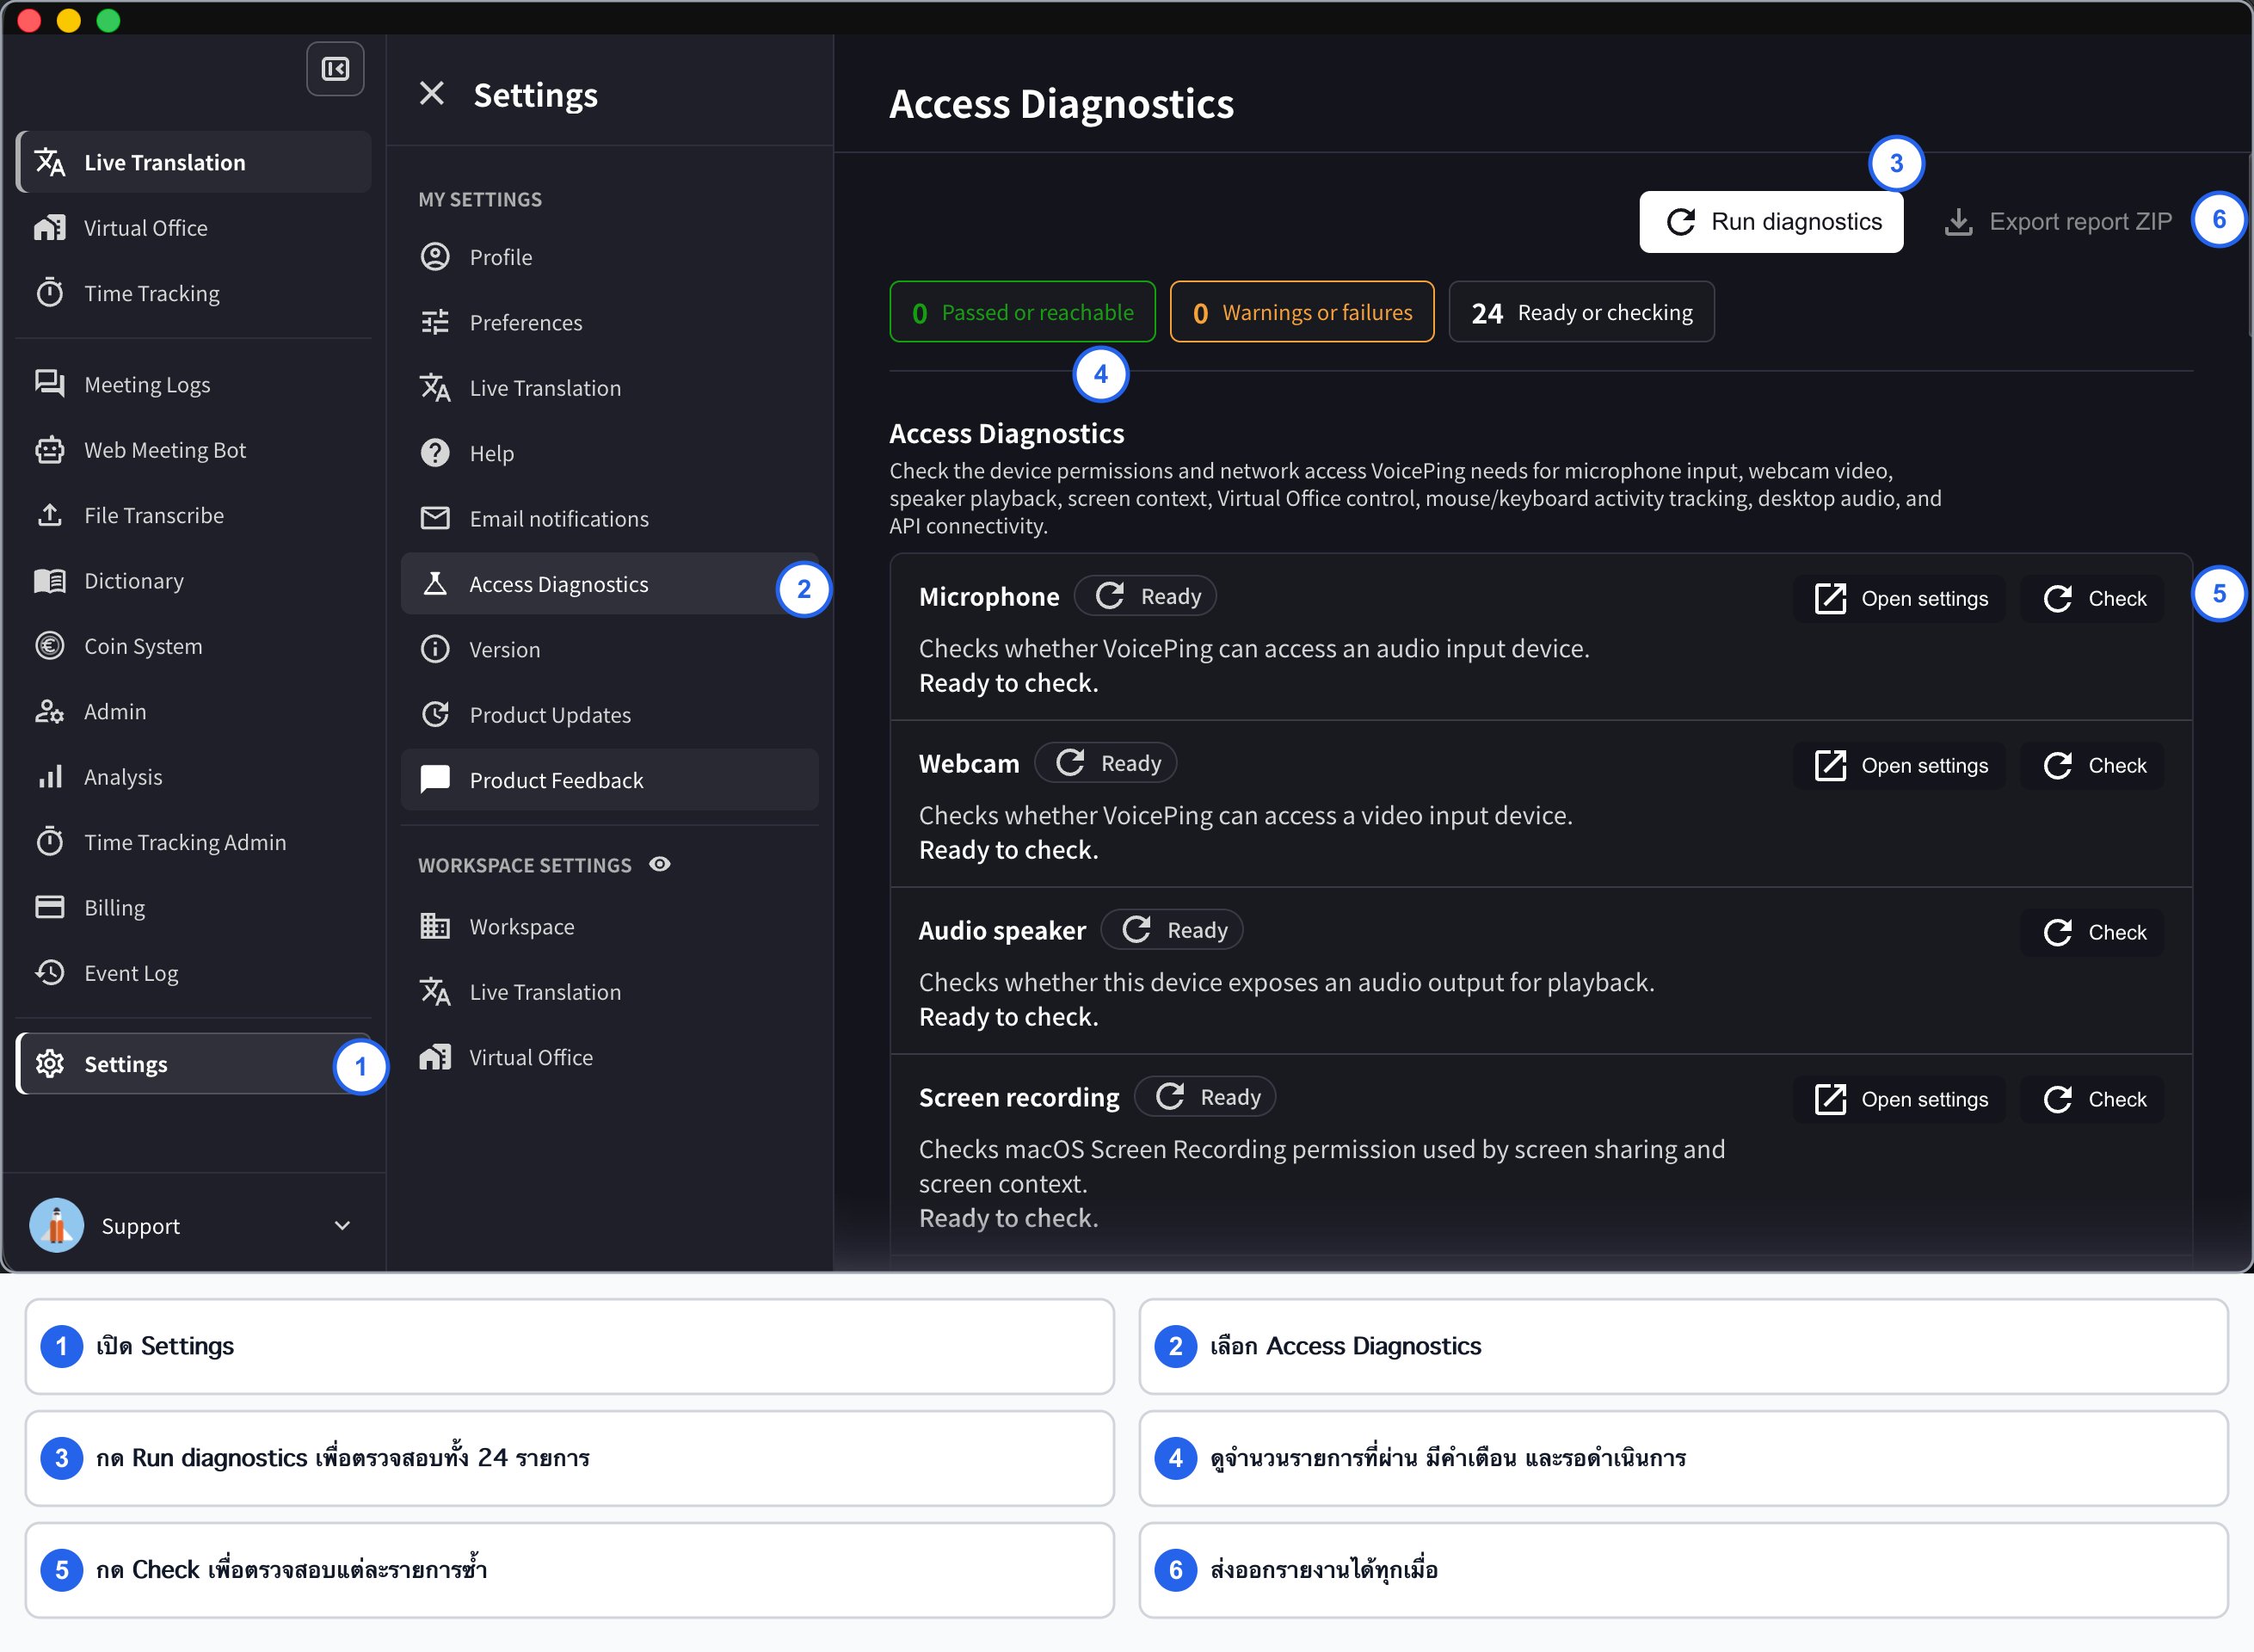
Task: Click the Audio speaker Ready status badge
Action: tap(1172, 930)
